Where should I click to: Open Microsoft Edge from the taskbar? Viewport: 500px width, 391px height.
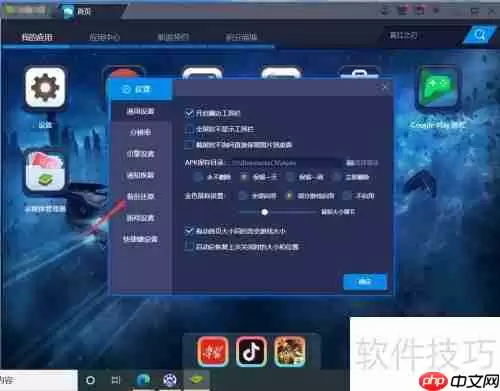(x=143, y=380)
